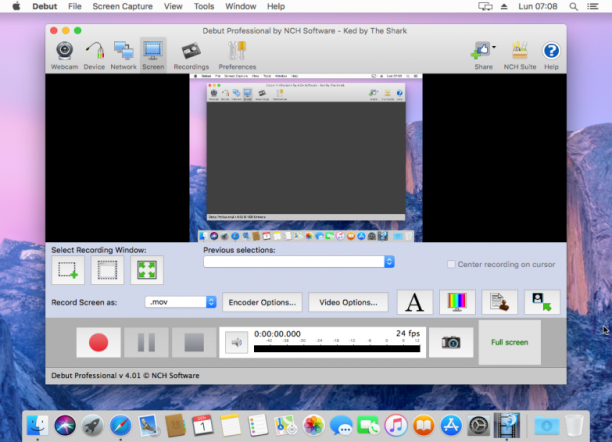Screen dimensions: 612x442
Task: Click the screen mirroring menu bar icon
Action: pyautogui.click(x=485, y=6)
